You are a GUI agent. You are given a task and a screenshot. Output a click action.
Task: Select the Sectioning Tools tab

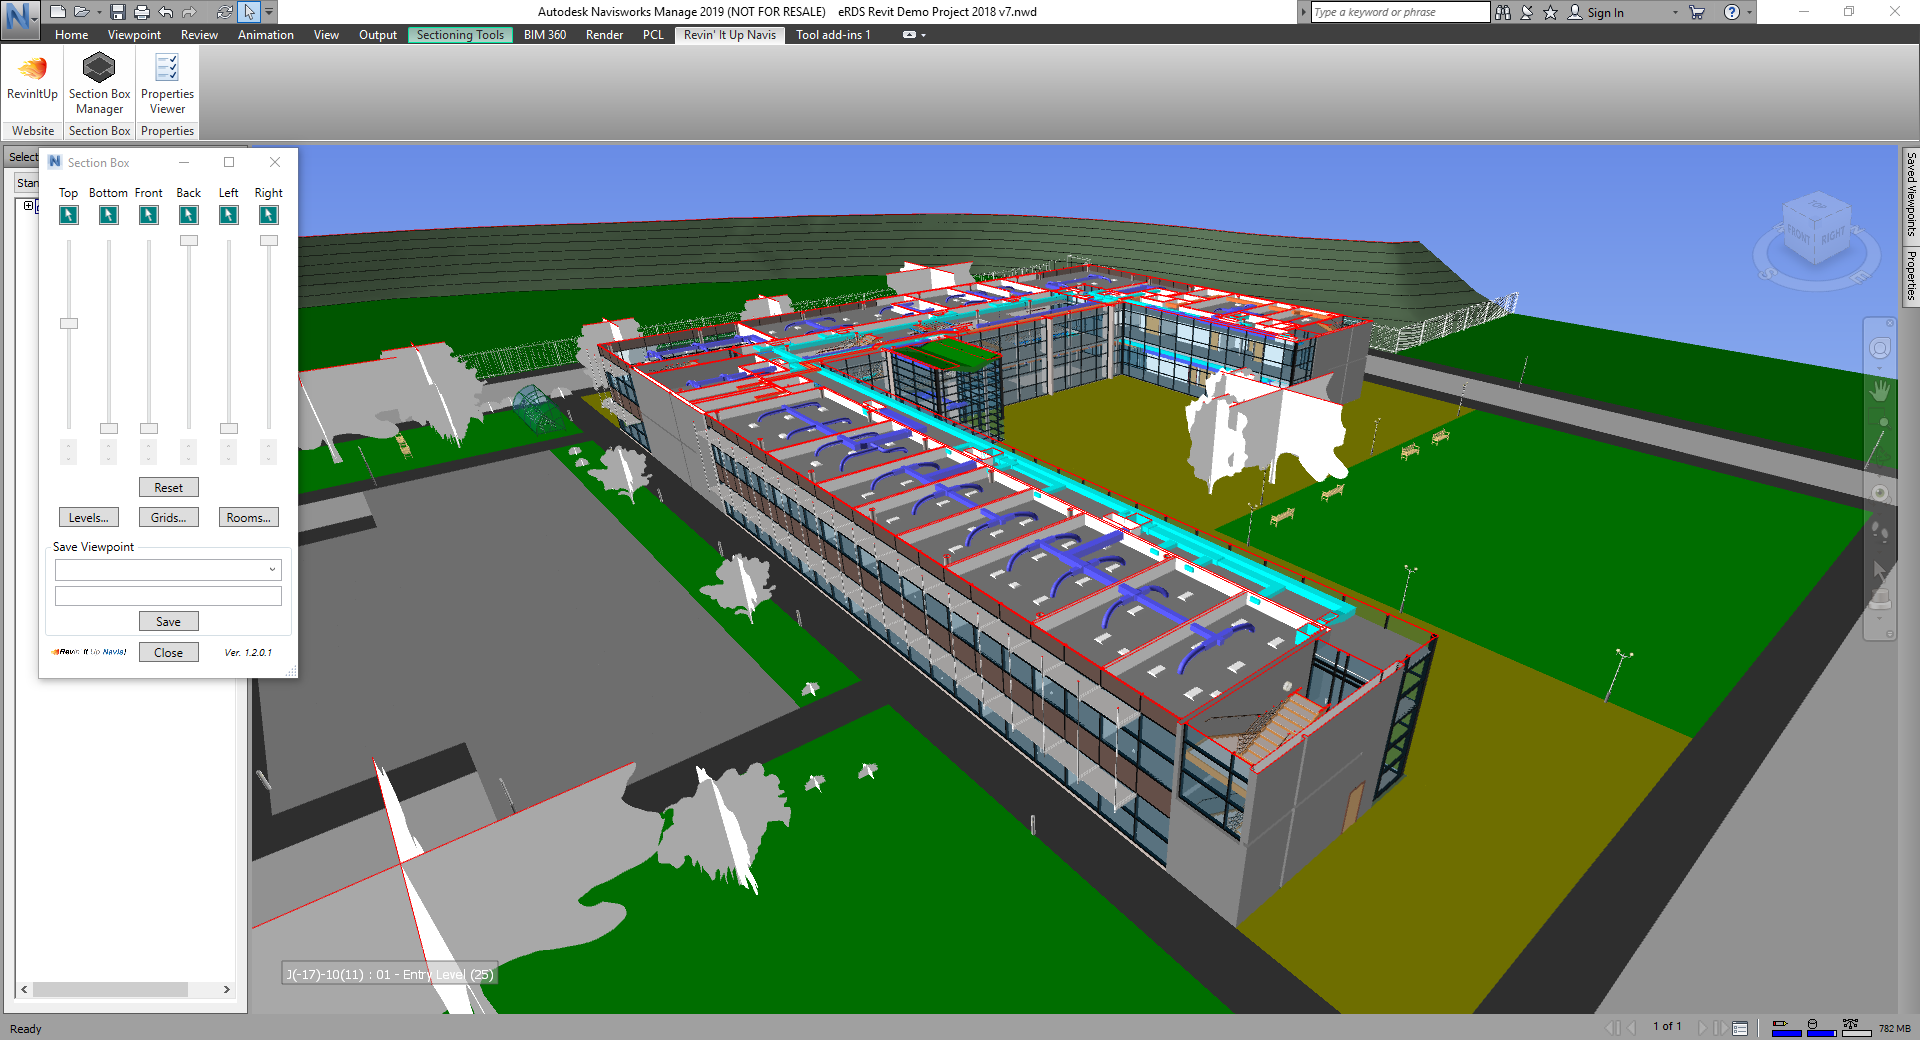460,35
